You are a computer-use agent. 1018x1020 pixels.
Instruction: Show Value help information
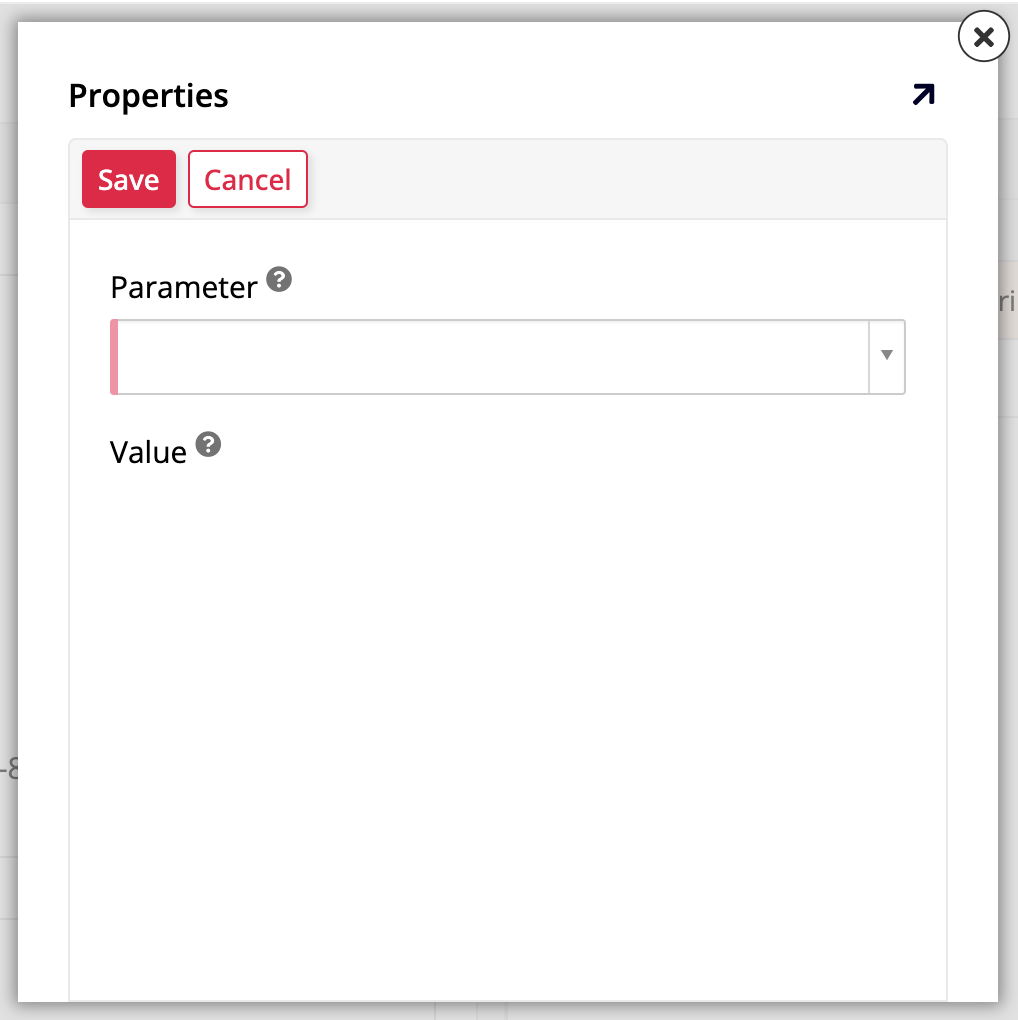208,445
